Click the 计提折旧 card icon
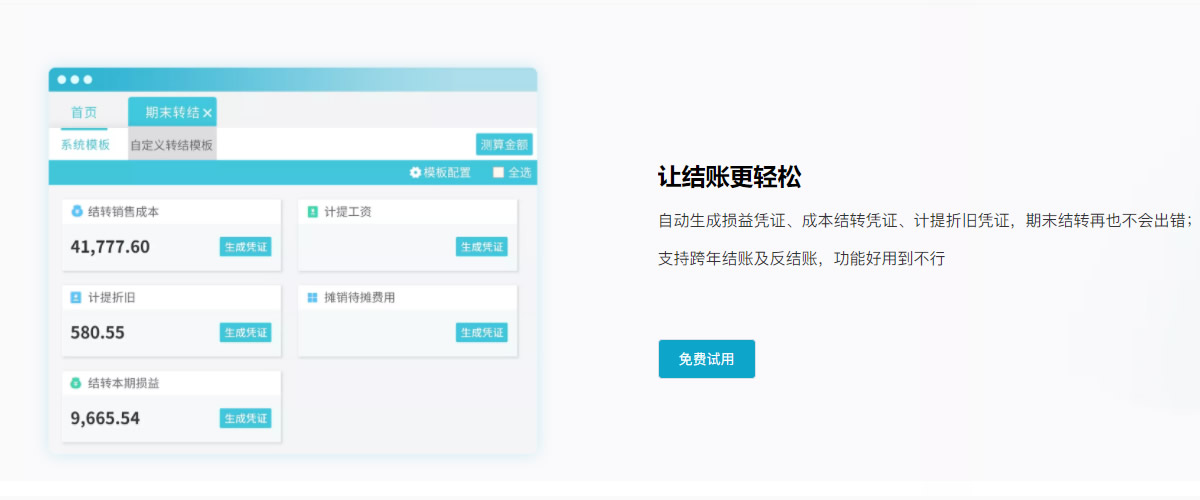The width and height of the screenshot is (1200, 500). coord(76,297)
